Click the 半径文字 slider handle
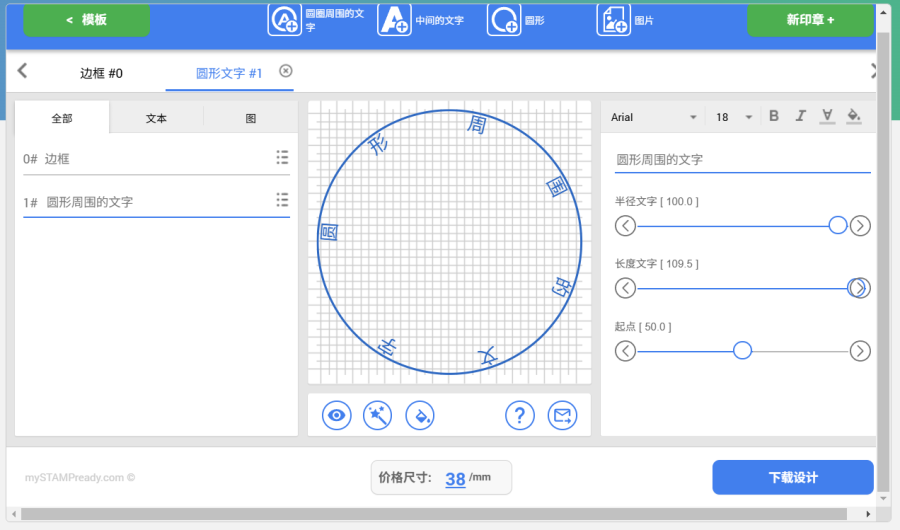Image resolution: width=900 pixels, height=530 pixels. [x=837, y=225]
